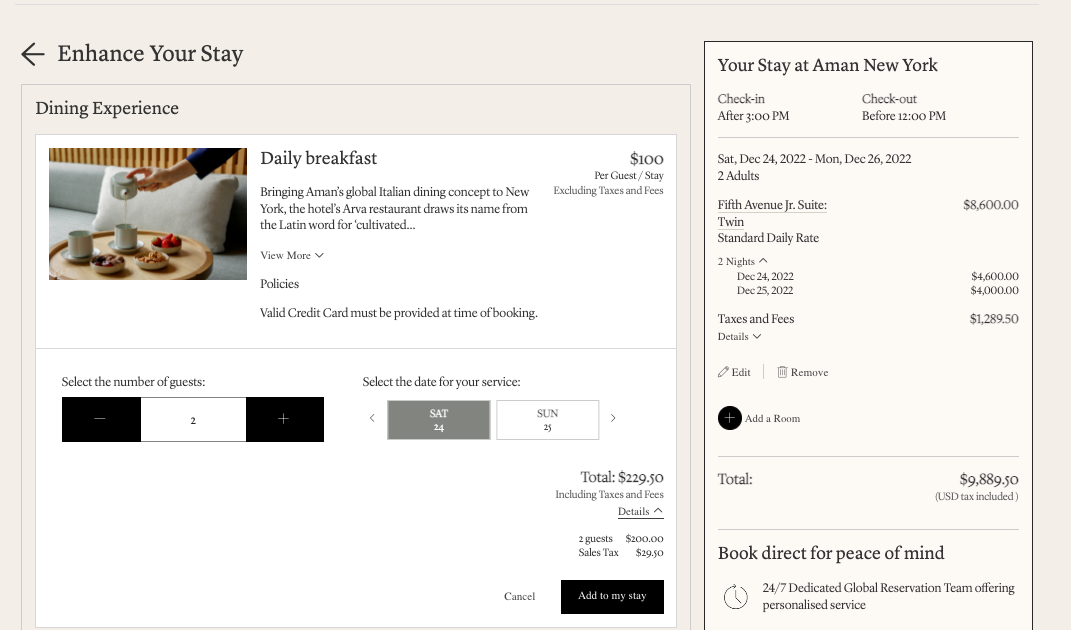The width and height of the screenshot is (1071, 630).
Task: Click the number of guests field
Action: [x=193, y=420]
